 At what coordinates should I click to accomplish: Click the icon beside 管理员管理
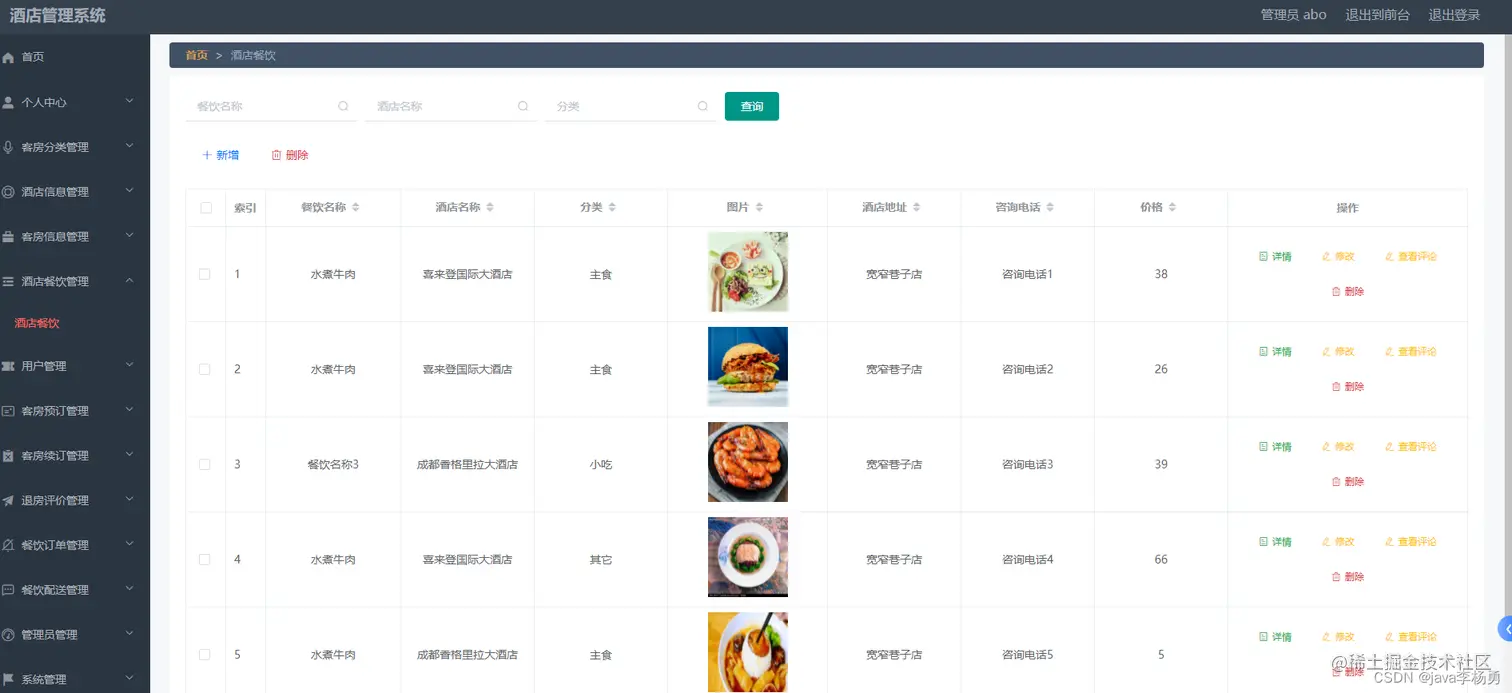pos(8,635)
